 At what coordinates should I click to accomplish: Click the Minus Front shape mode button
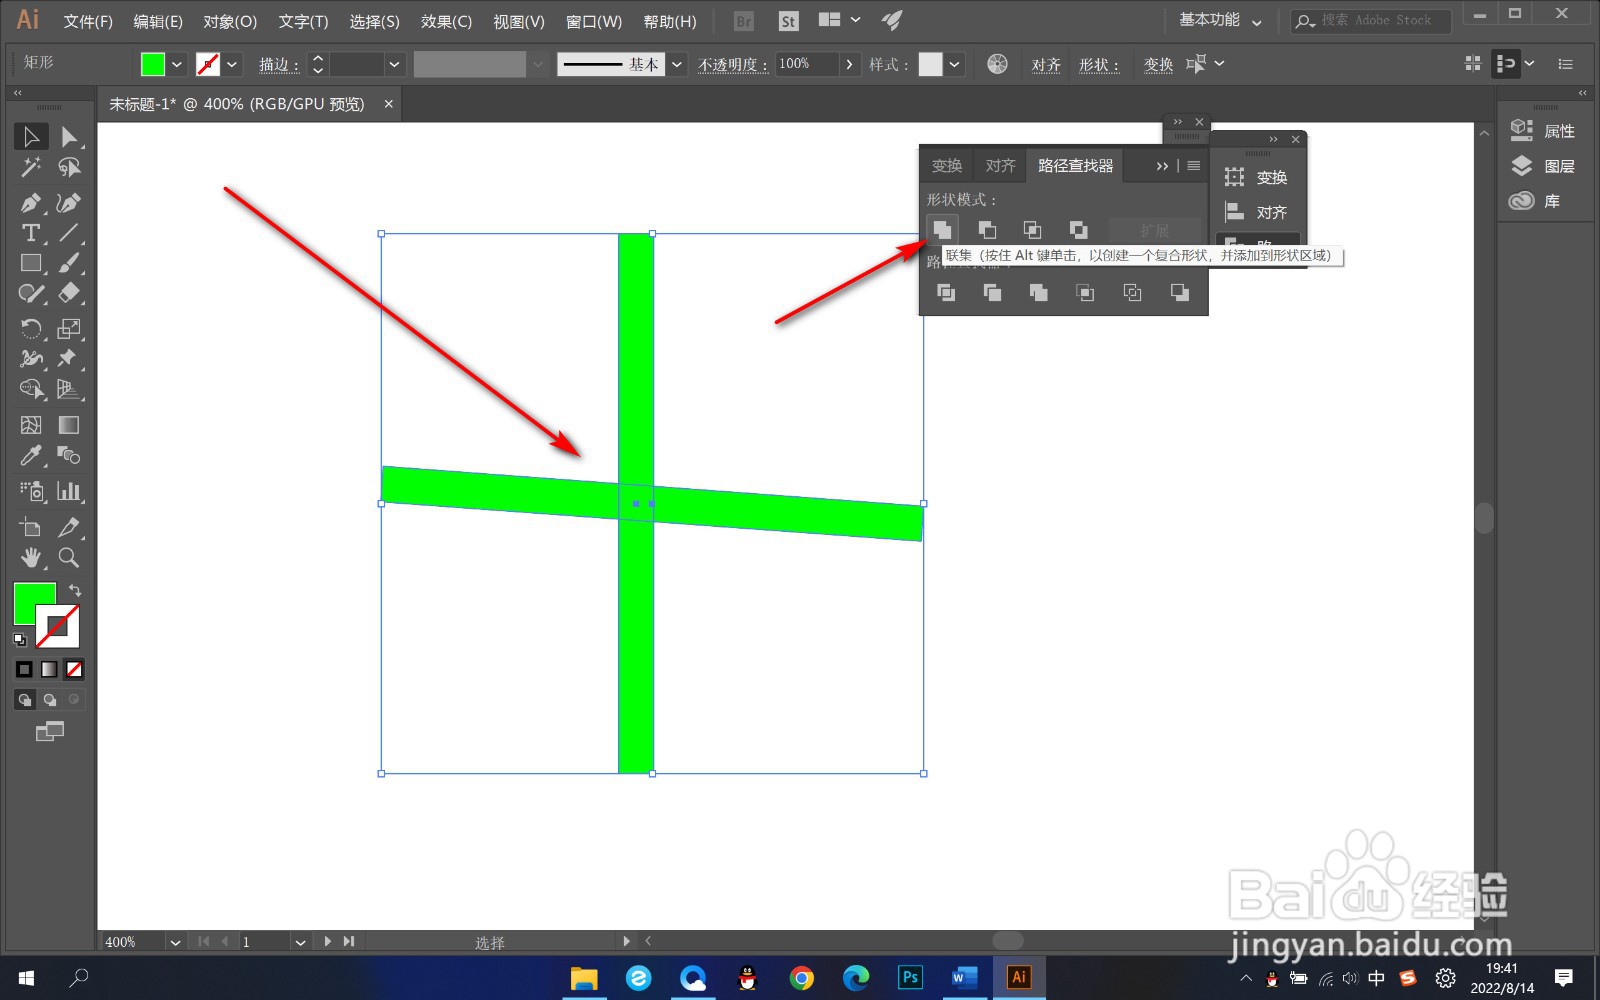coord(987,230)
